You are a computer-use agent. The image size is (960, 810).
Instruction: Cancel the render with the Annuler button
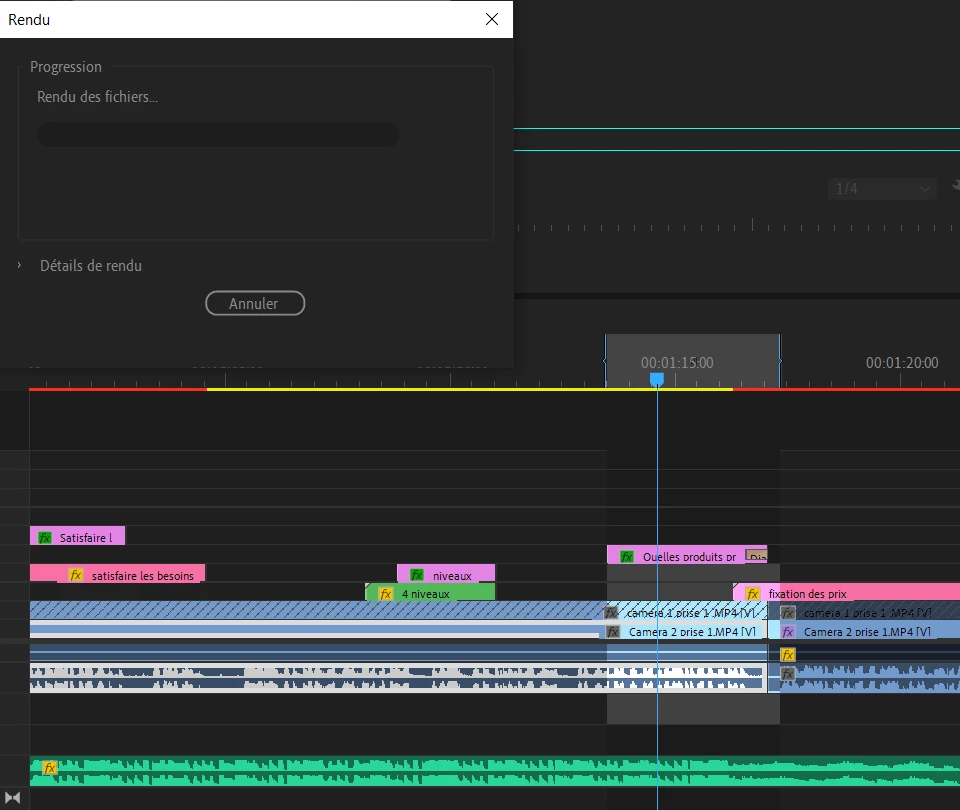tap(255, 303)
